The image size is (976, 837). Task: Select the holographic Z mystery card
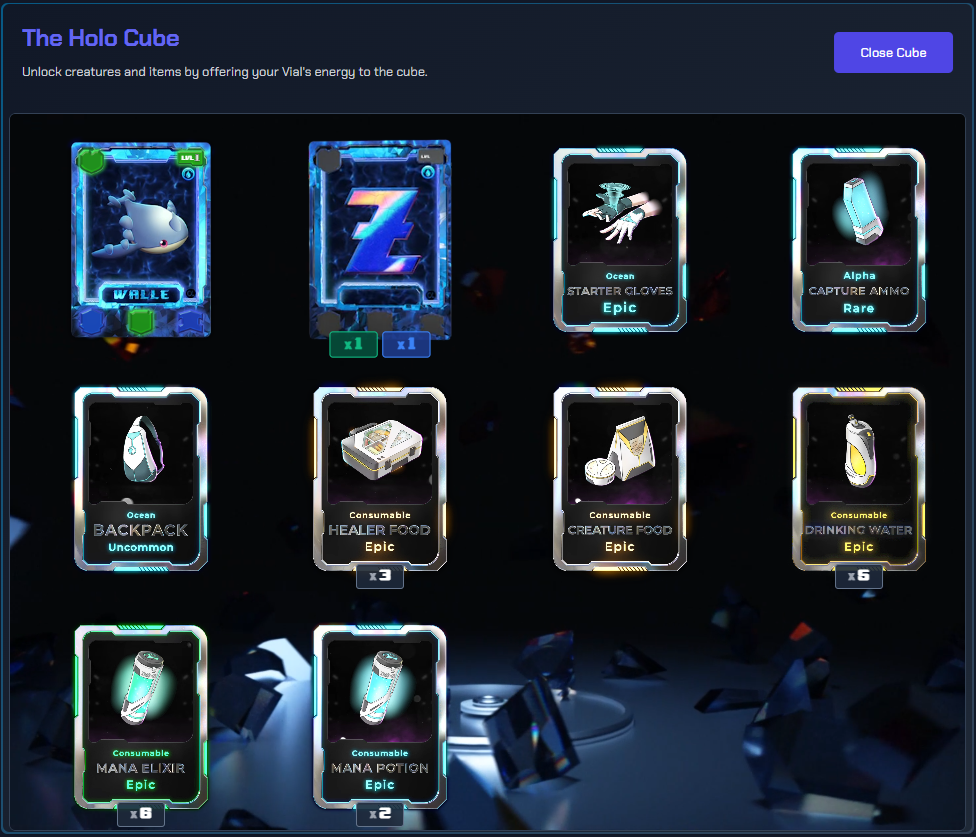point(380,240)
